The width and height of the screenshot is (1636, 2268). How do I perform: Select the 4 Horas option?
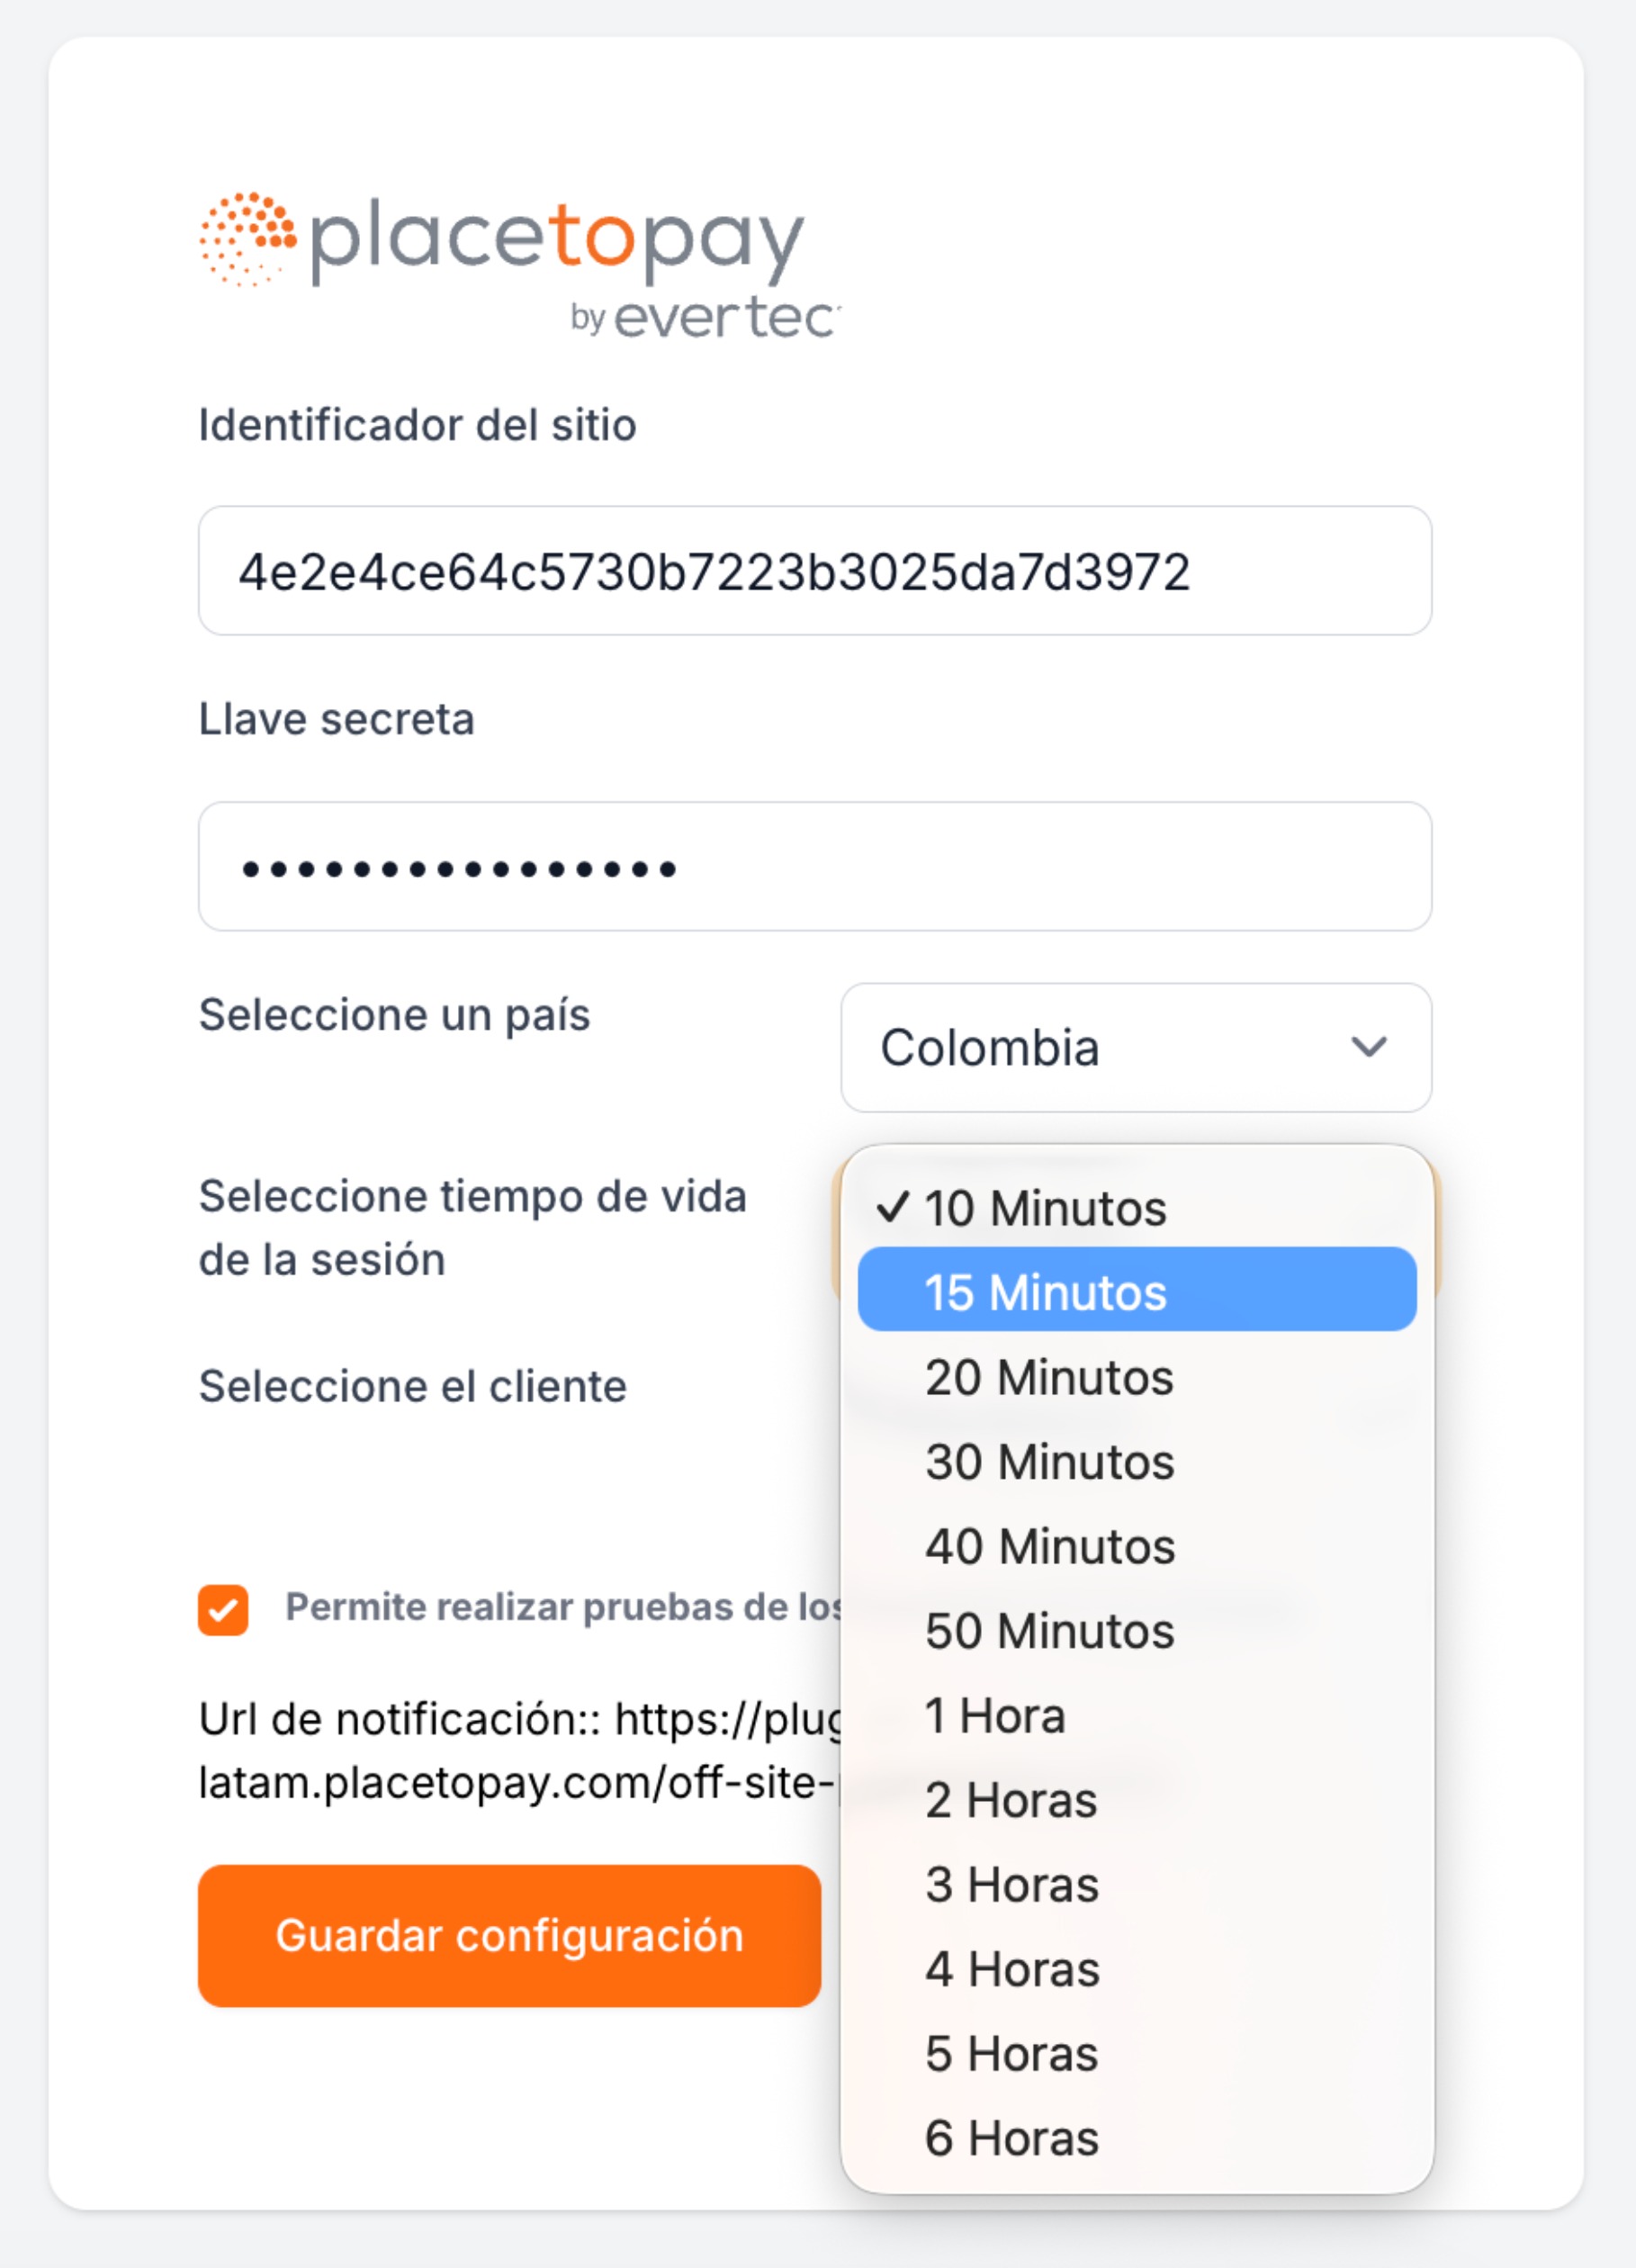(x=1011, y=1969)
